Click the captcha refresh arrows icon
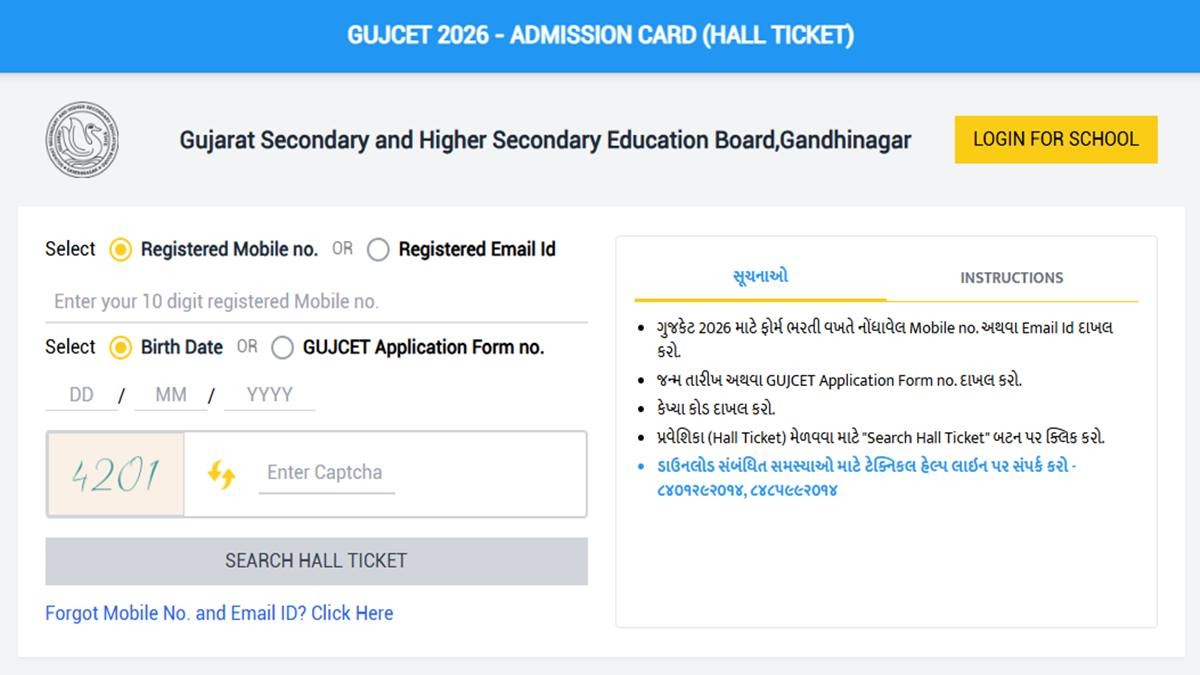The width and height of the screenshot is (1200, 675). [x=221, y=474]
